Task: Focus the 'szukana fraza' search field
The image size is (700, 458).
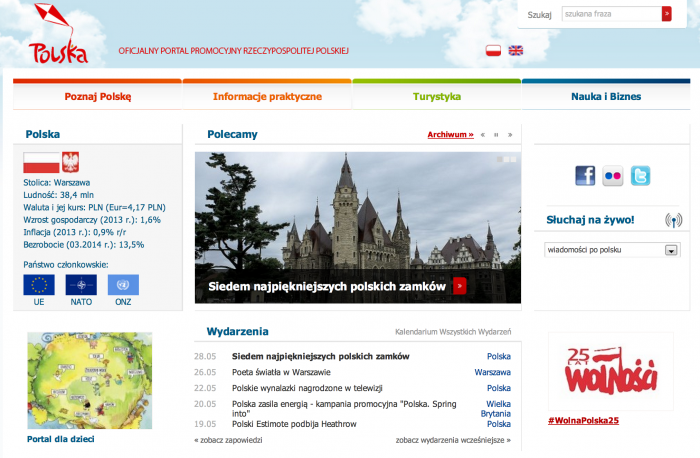Action: (611, 14)
